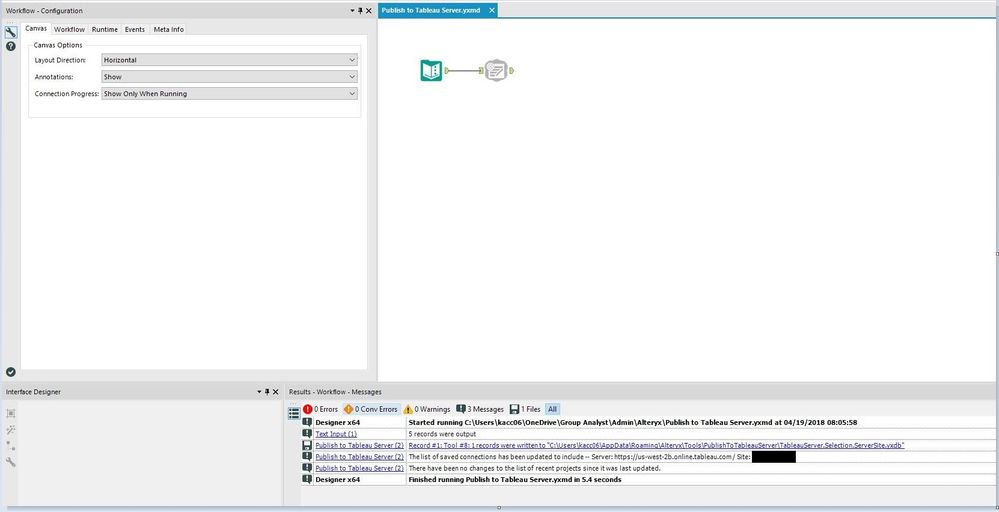
Task: Click the Text Input tool's output anchor
Action: [447, 70]
